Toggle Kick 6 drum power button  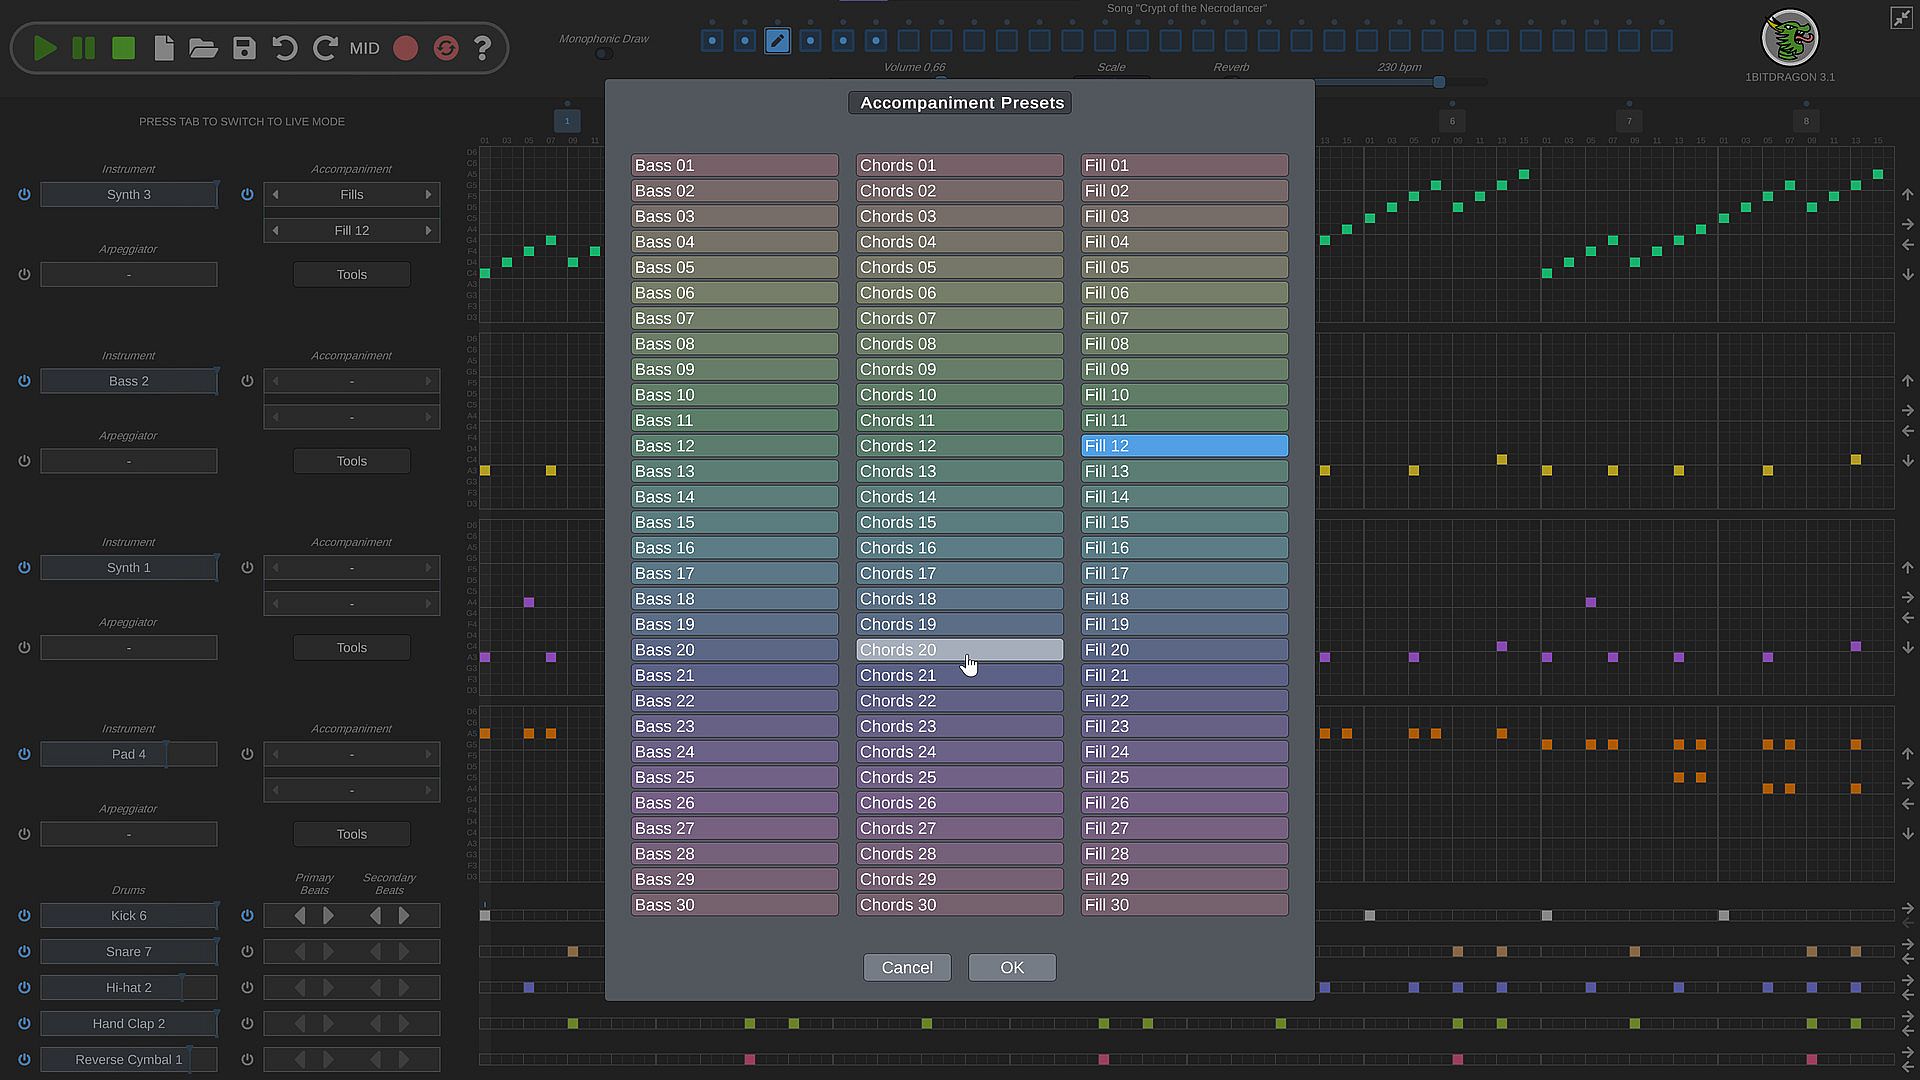coord(24,916)
